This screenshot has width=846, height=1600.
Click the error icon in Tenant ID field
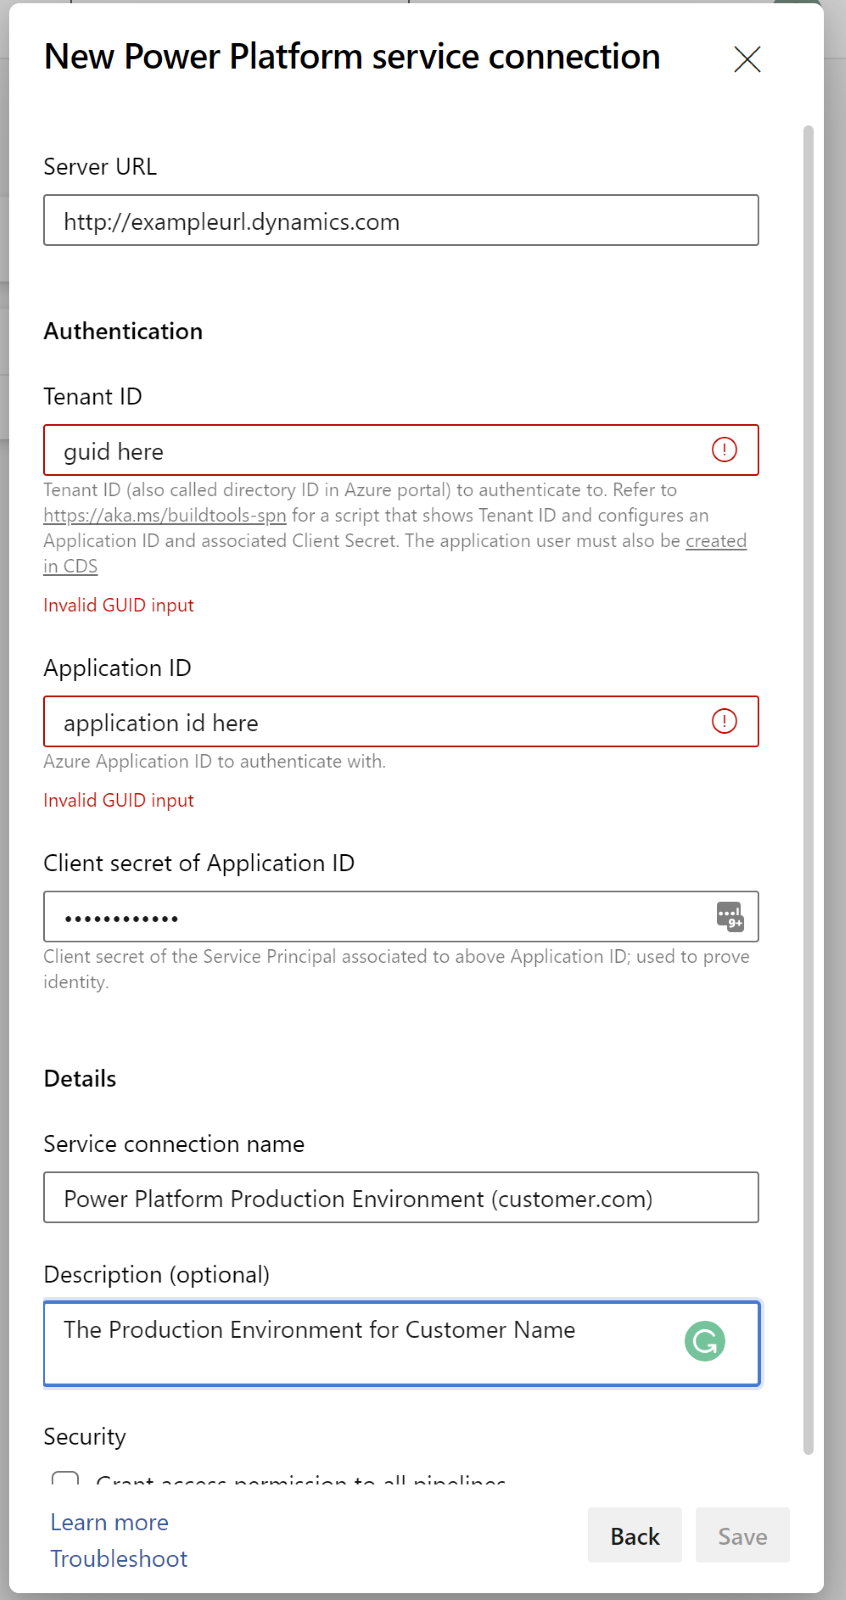pos(724,450)
